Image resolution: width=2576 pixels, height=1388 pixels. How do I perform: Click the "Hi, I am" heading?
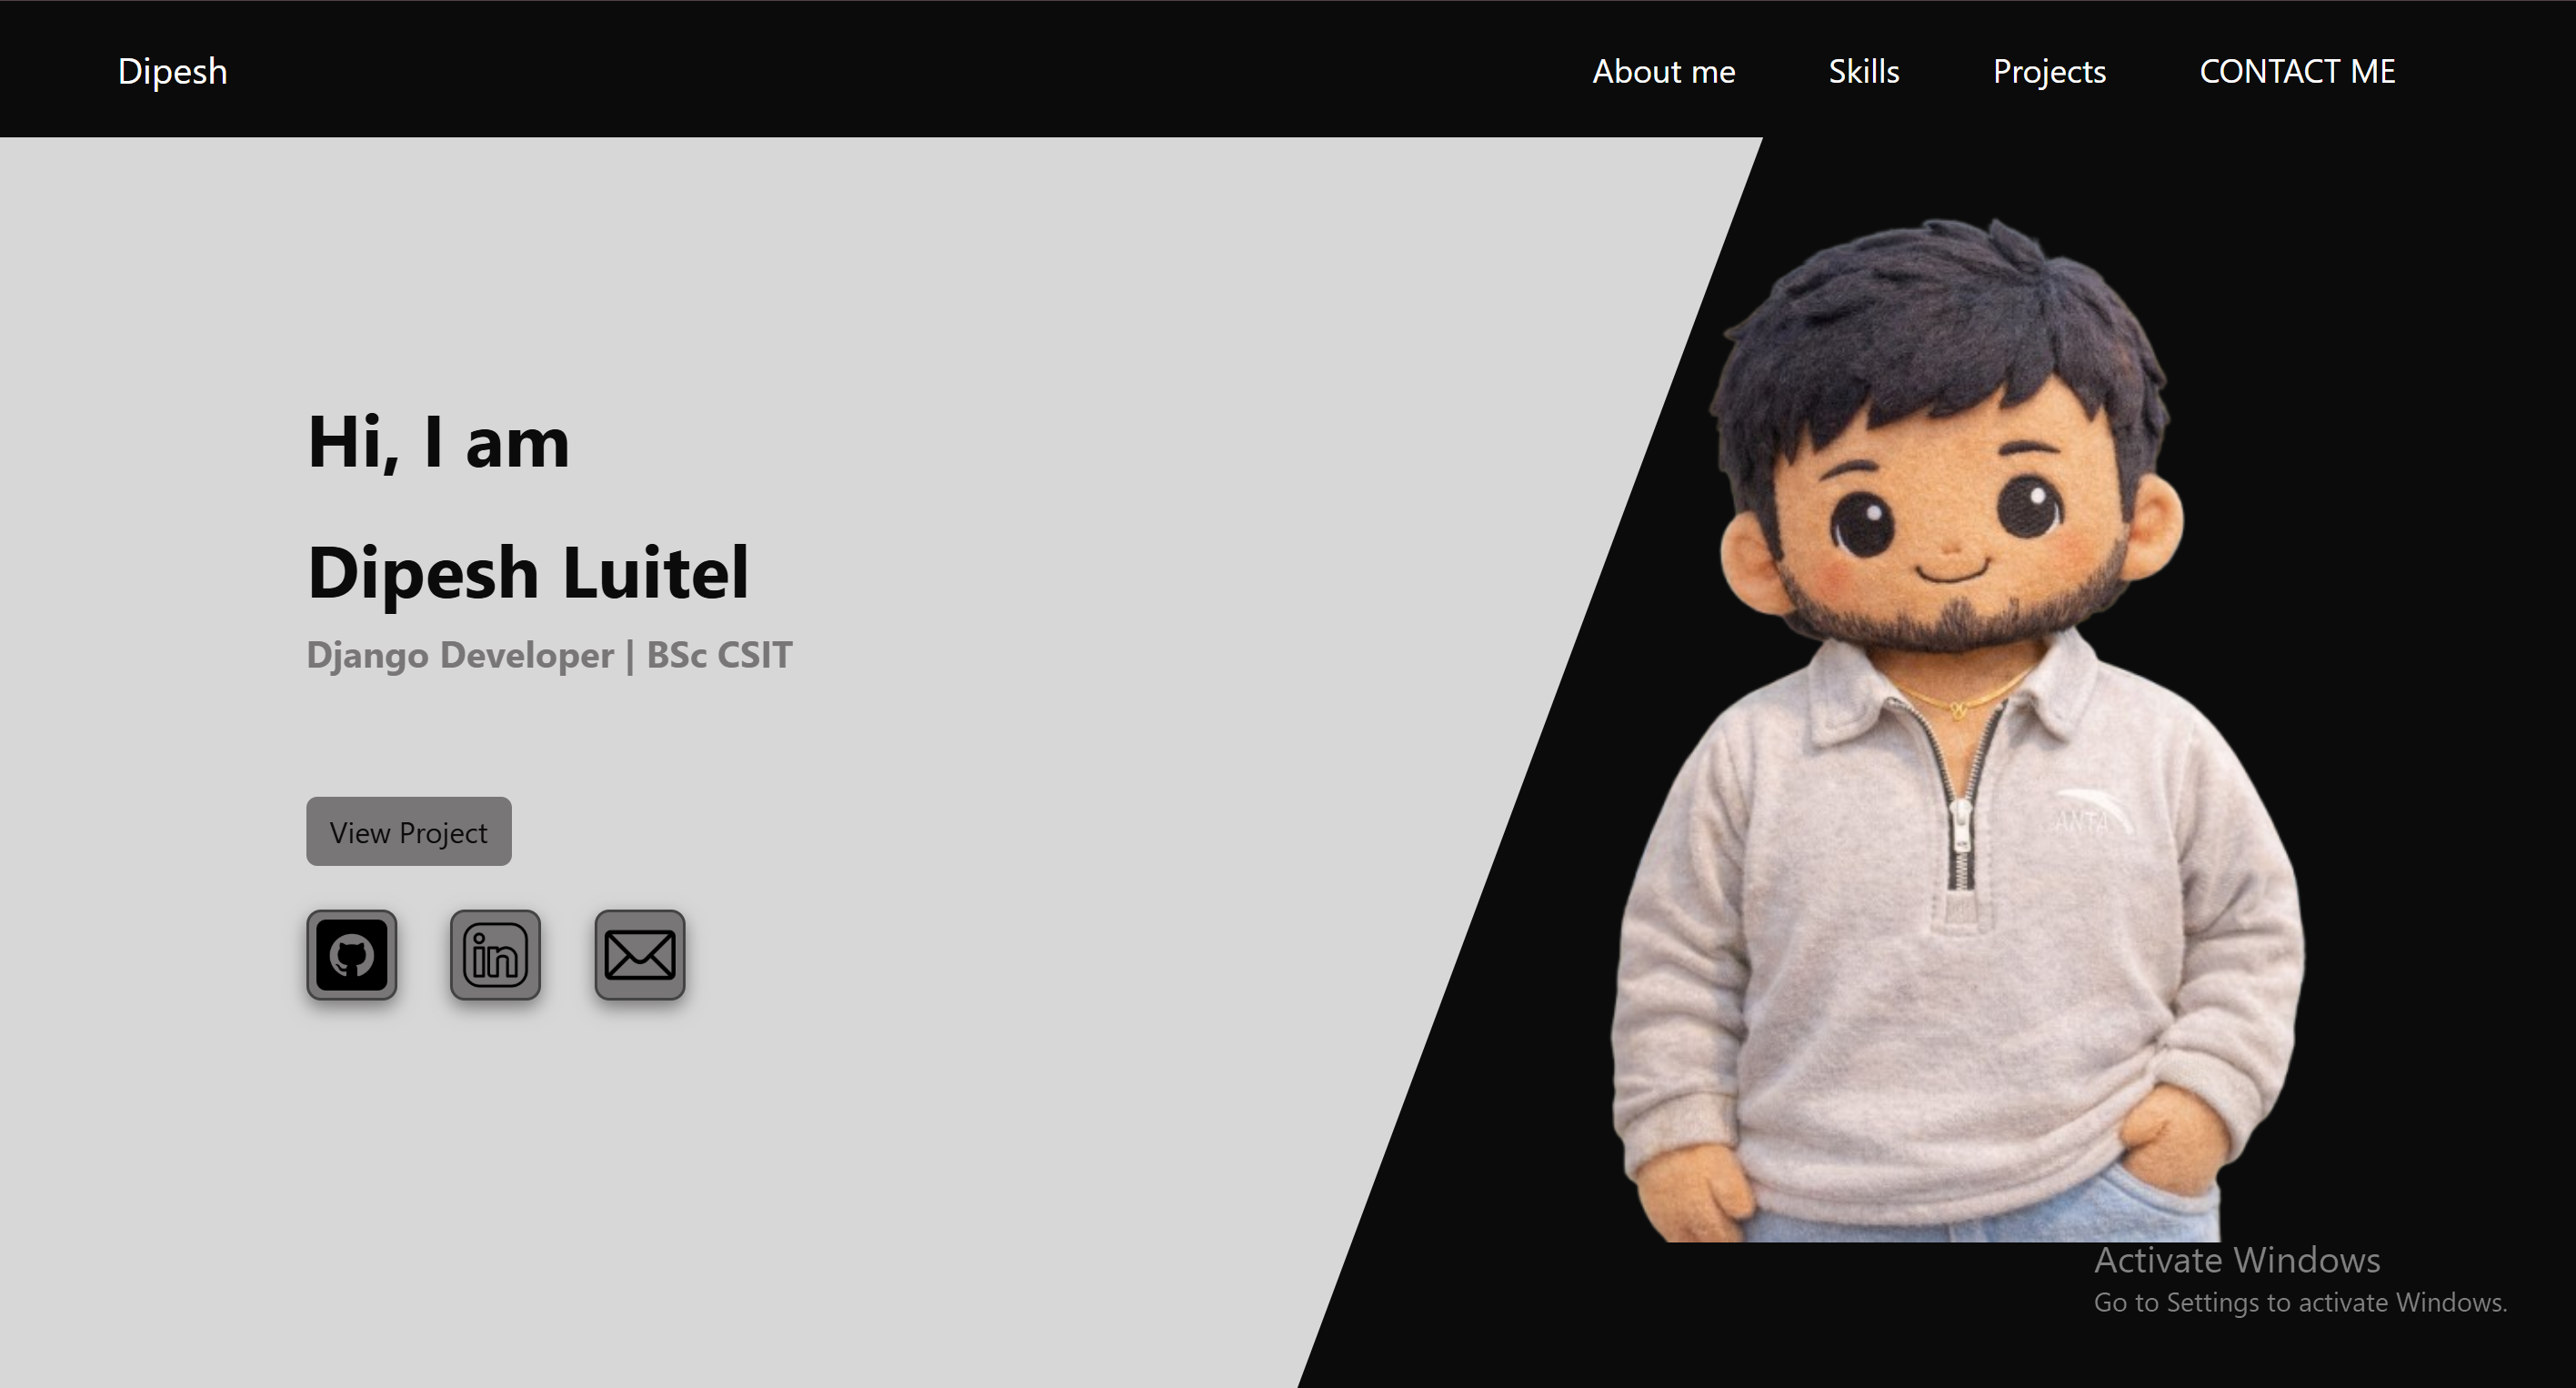(x=438, y=442)
